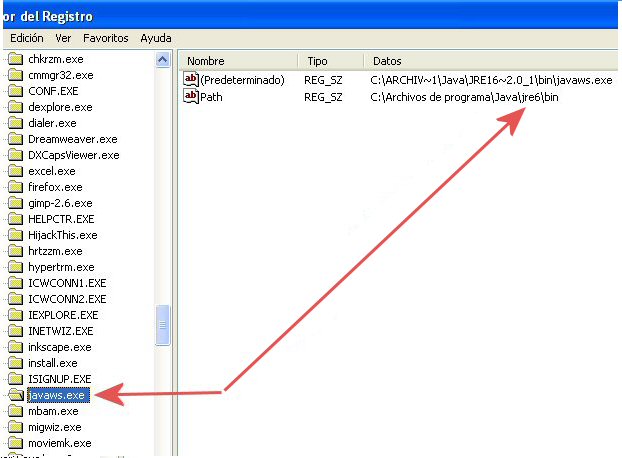622x458 pixels.
Task: Click the chkrzm.exe folder icon
Action: pos(15,59)
